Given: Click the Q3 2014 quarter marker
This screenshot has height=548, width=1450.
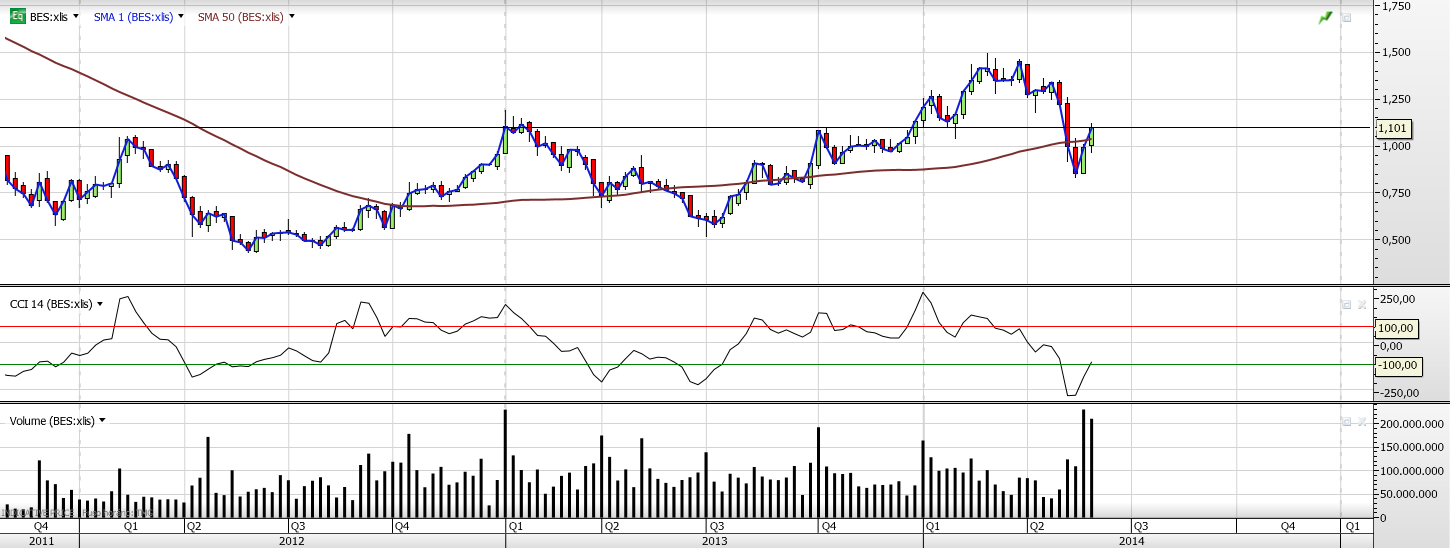Looking at the screenshot, I should (1139, 525).
